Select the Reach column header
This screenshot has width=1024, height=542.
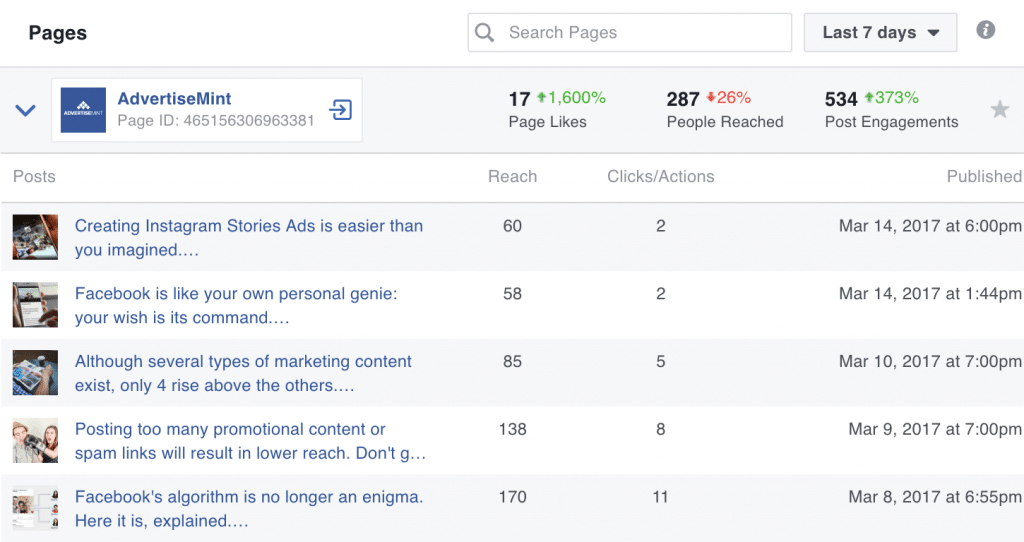[x=513, y=176]
